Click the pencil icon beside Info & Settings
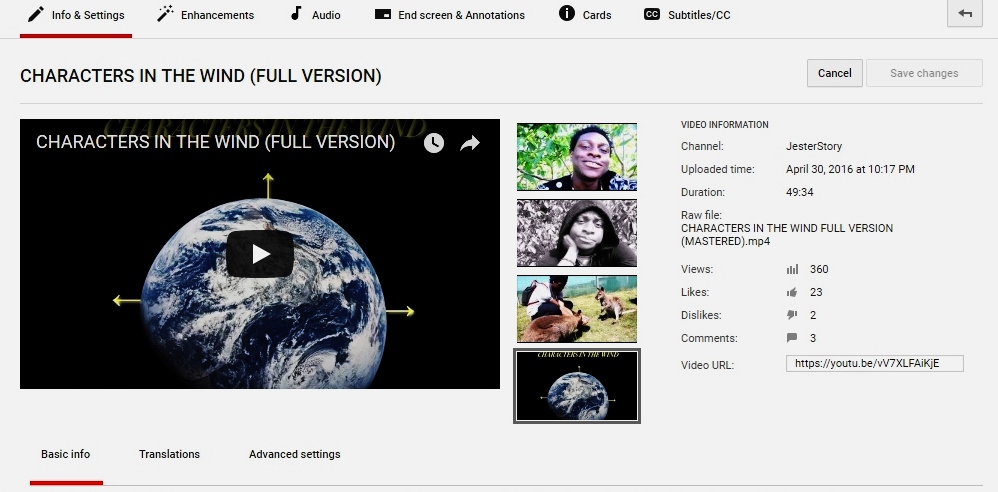Image resolution: width=998 pixels, height=492 pixels. click(x=36, y=14)
